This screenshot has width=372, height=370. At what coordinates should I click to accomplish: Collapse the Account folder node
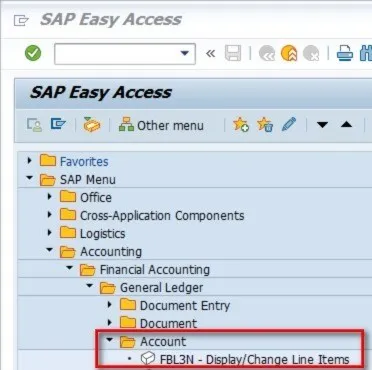110,340
